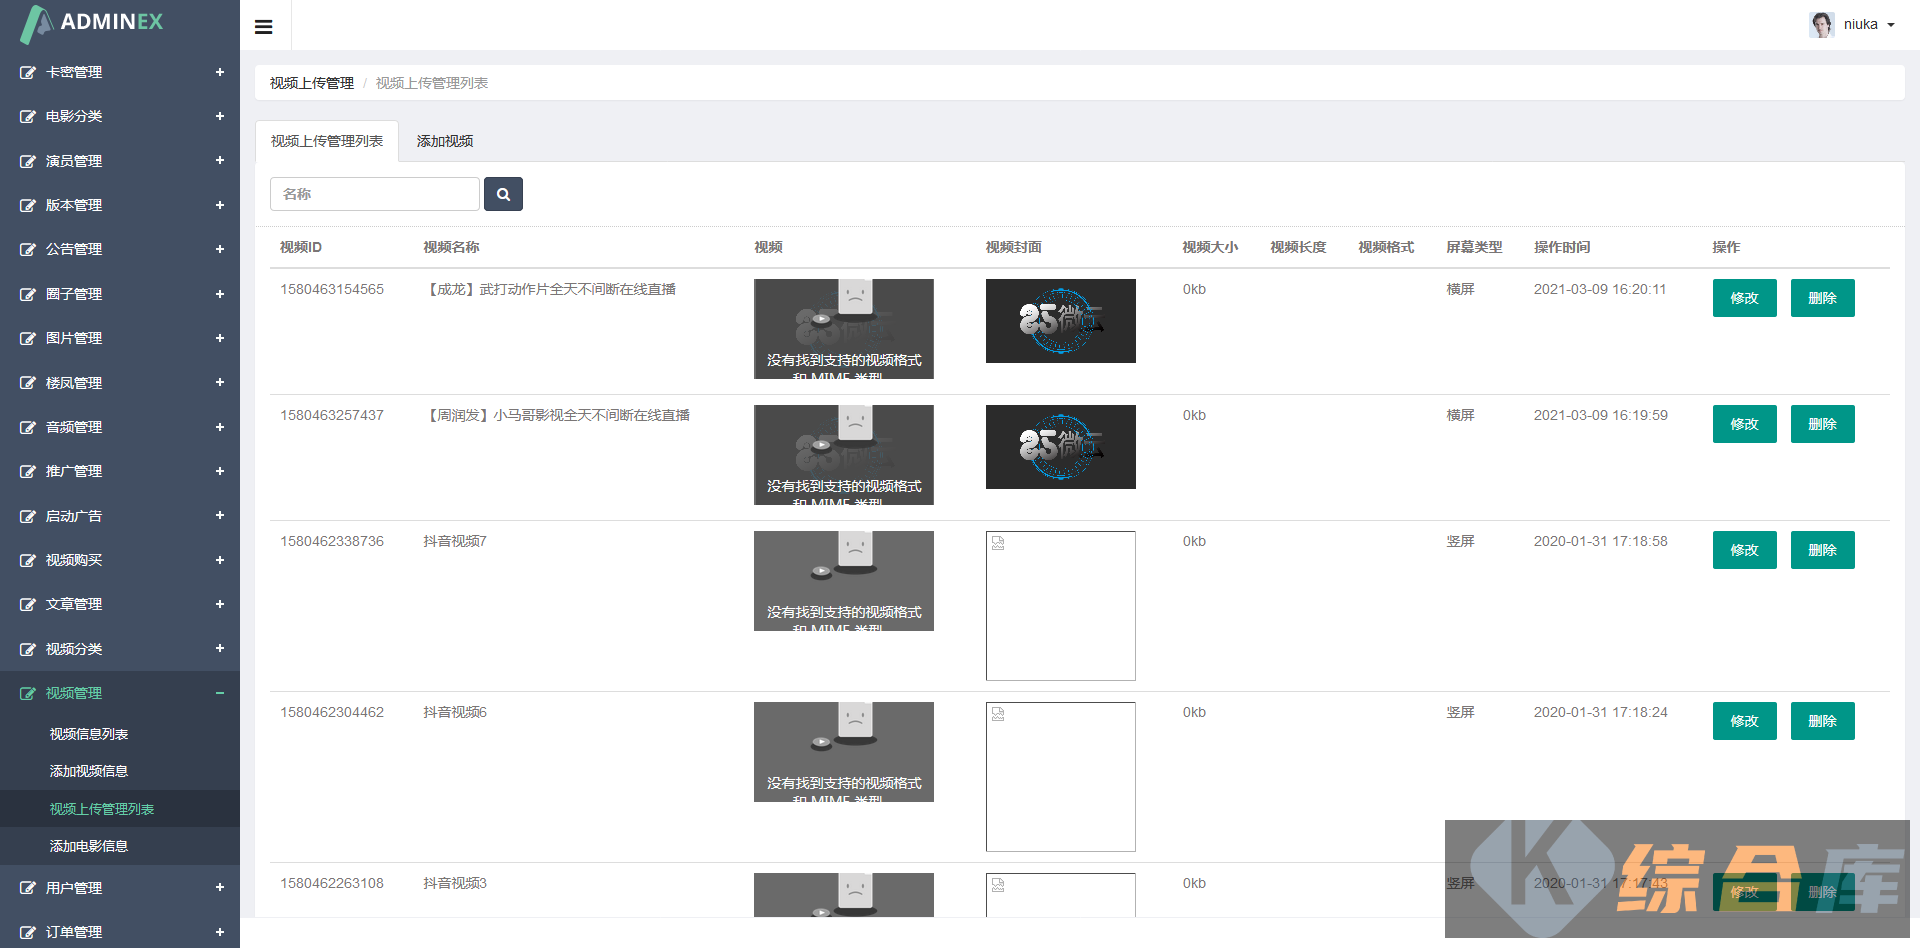Open 视频上传管理列表 in the sidebar

102,809
